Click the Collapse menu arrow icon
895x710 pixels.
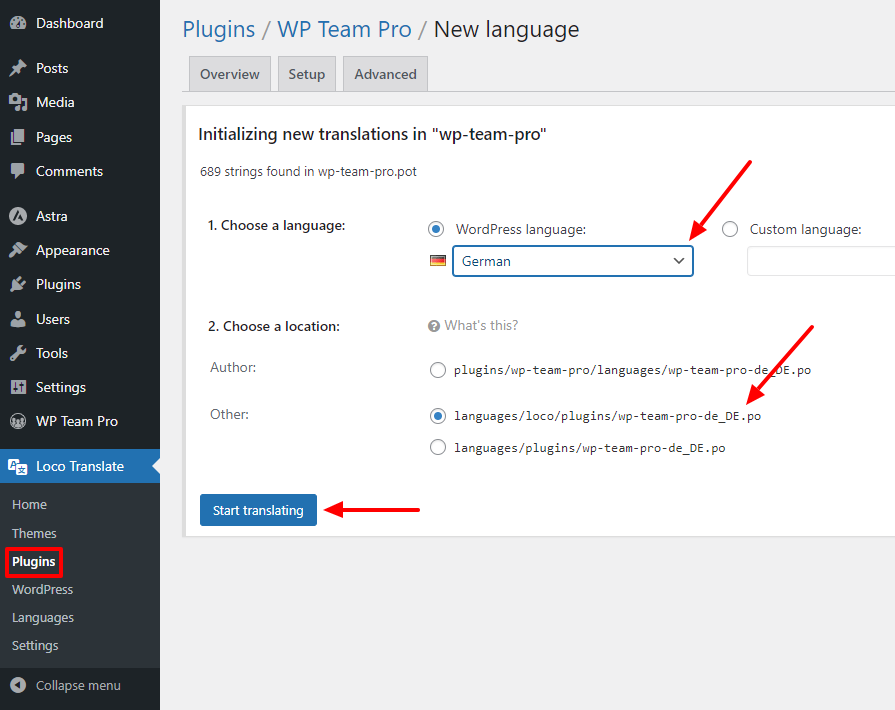18,685
